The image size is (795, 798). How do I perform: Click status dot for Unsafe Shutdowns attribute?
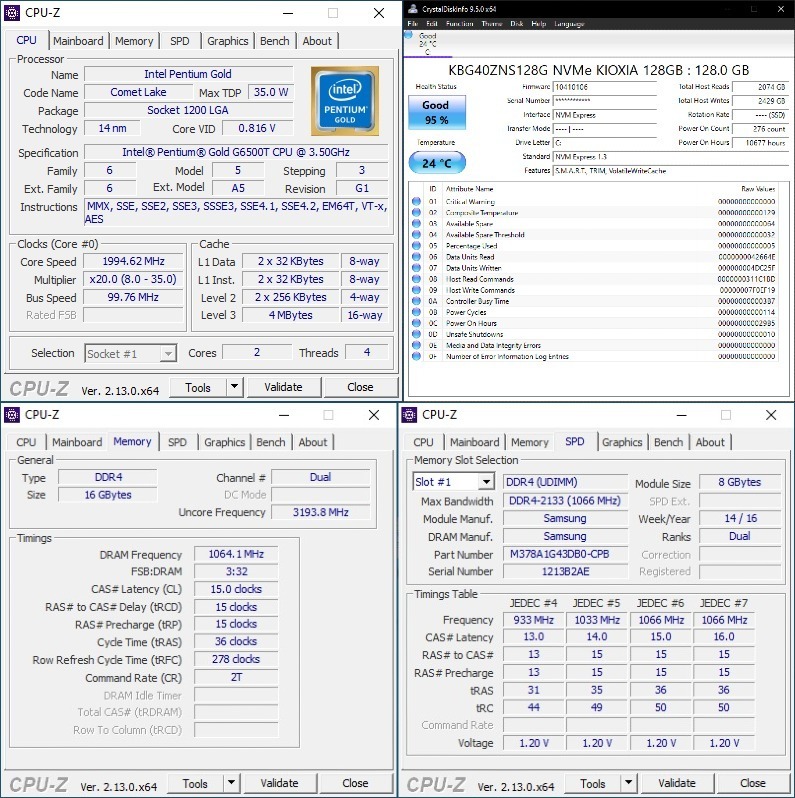[x=416, y=334]
